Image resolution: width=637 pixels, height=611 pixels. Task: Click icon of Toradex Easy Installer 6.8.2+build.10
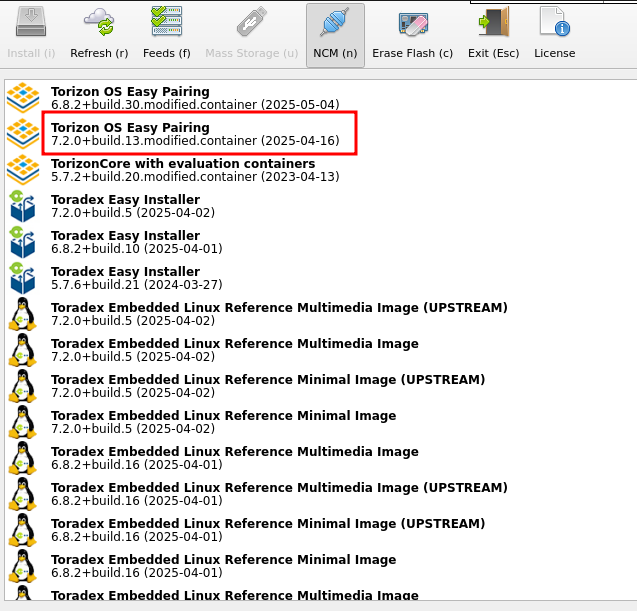23,242
